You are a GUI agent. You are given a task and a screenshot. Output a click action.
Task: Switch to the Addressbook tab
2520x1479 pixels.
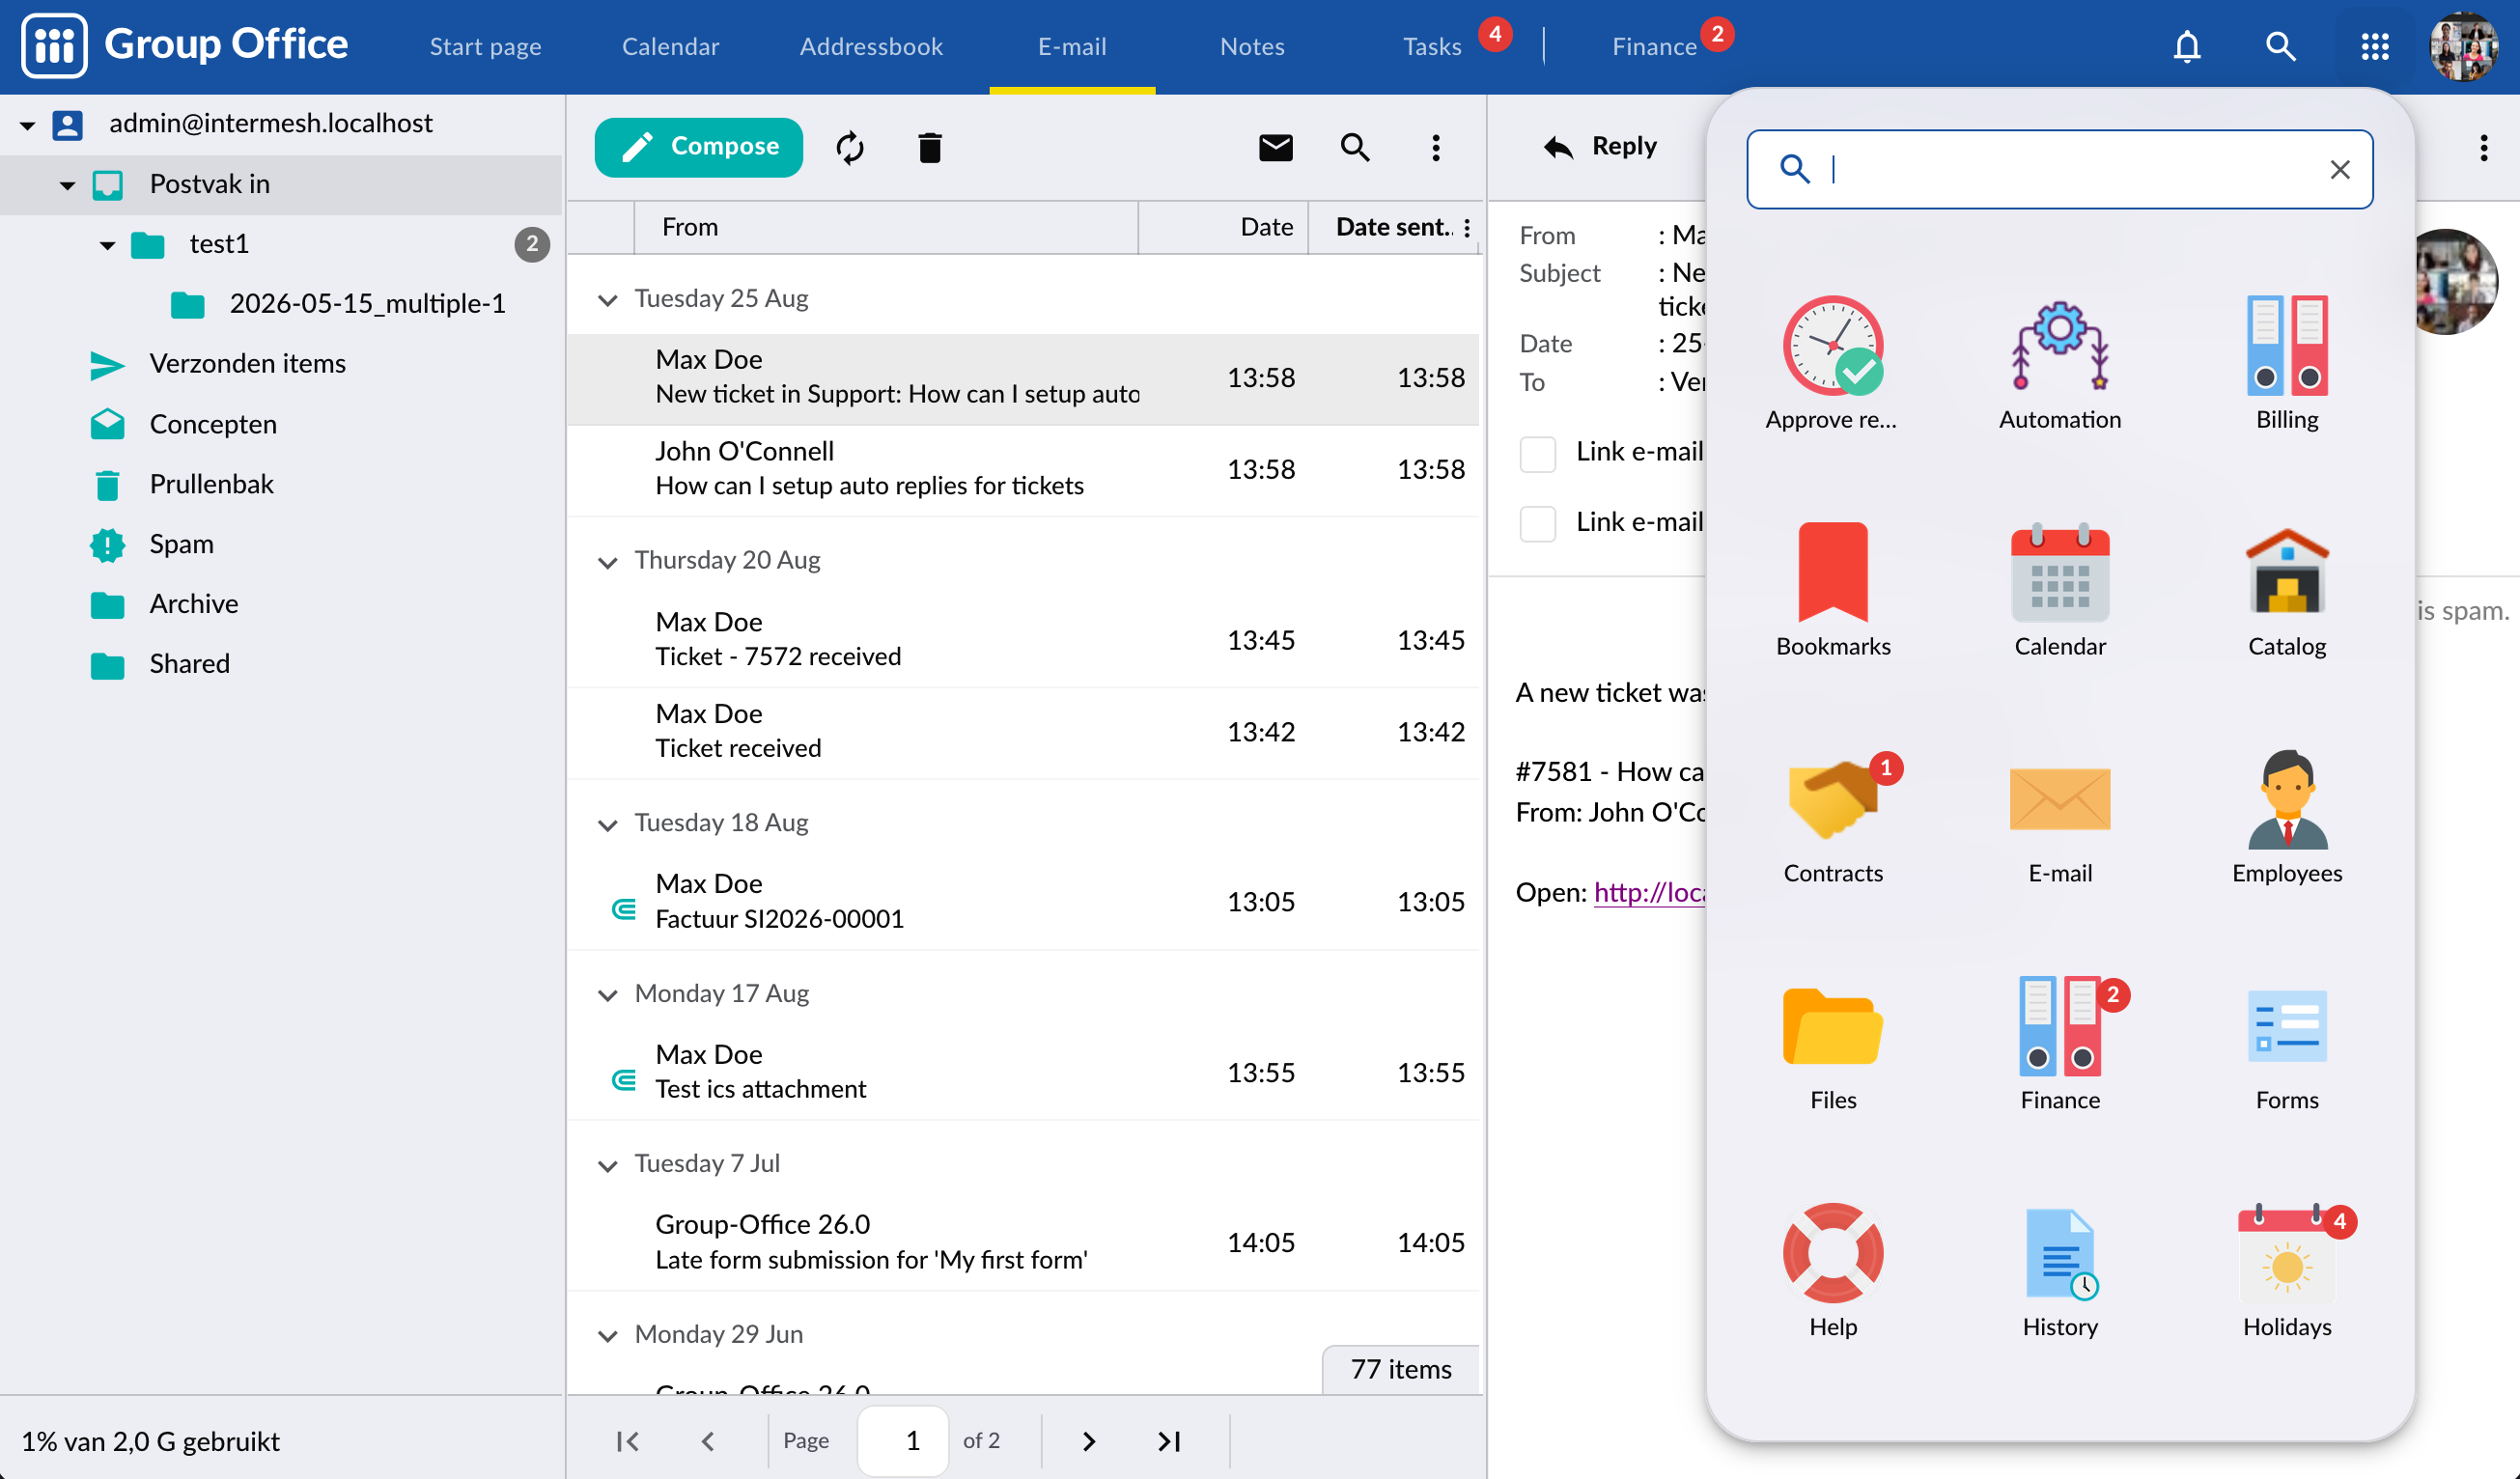pyautogui.click(x=870, y=46)
